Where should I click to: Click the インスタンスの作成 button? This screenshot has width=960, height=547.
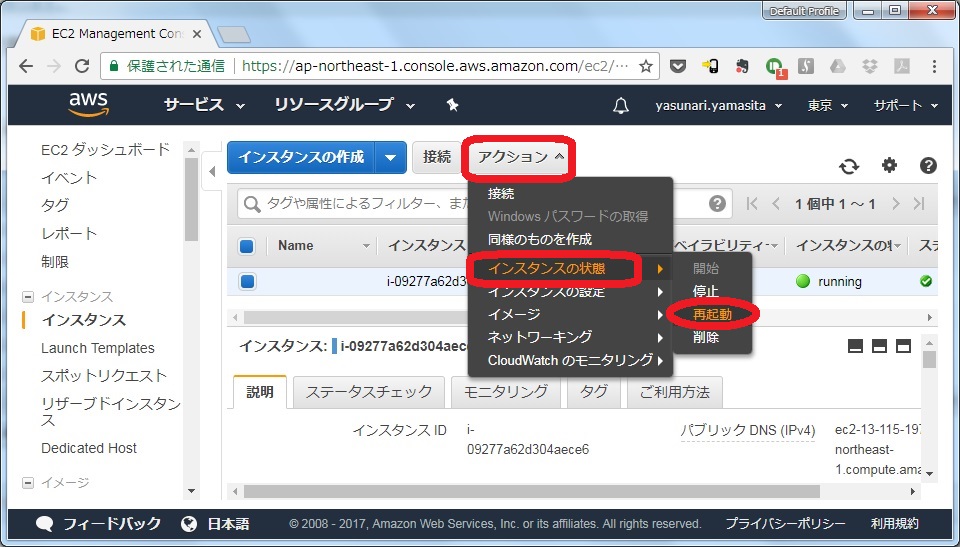click(301, 157)
